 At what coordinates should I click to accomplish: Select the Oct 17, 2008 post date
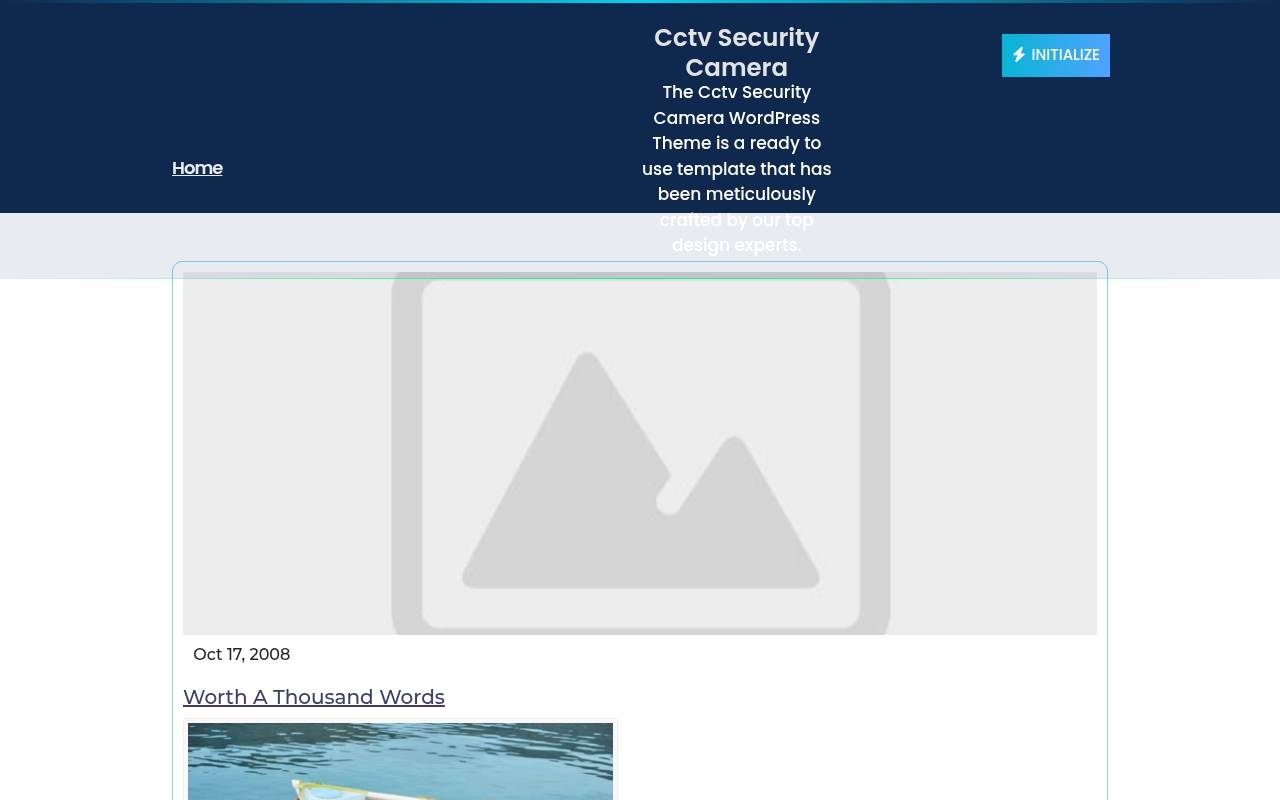[x=242, y=654]
